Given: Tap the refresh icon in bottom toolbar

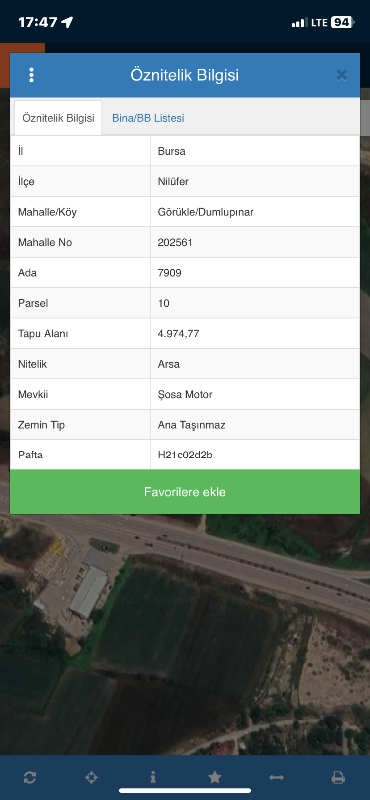Looking at the screenshot, I should (30, 778).
